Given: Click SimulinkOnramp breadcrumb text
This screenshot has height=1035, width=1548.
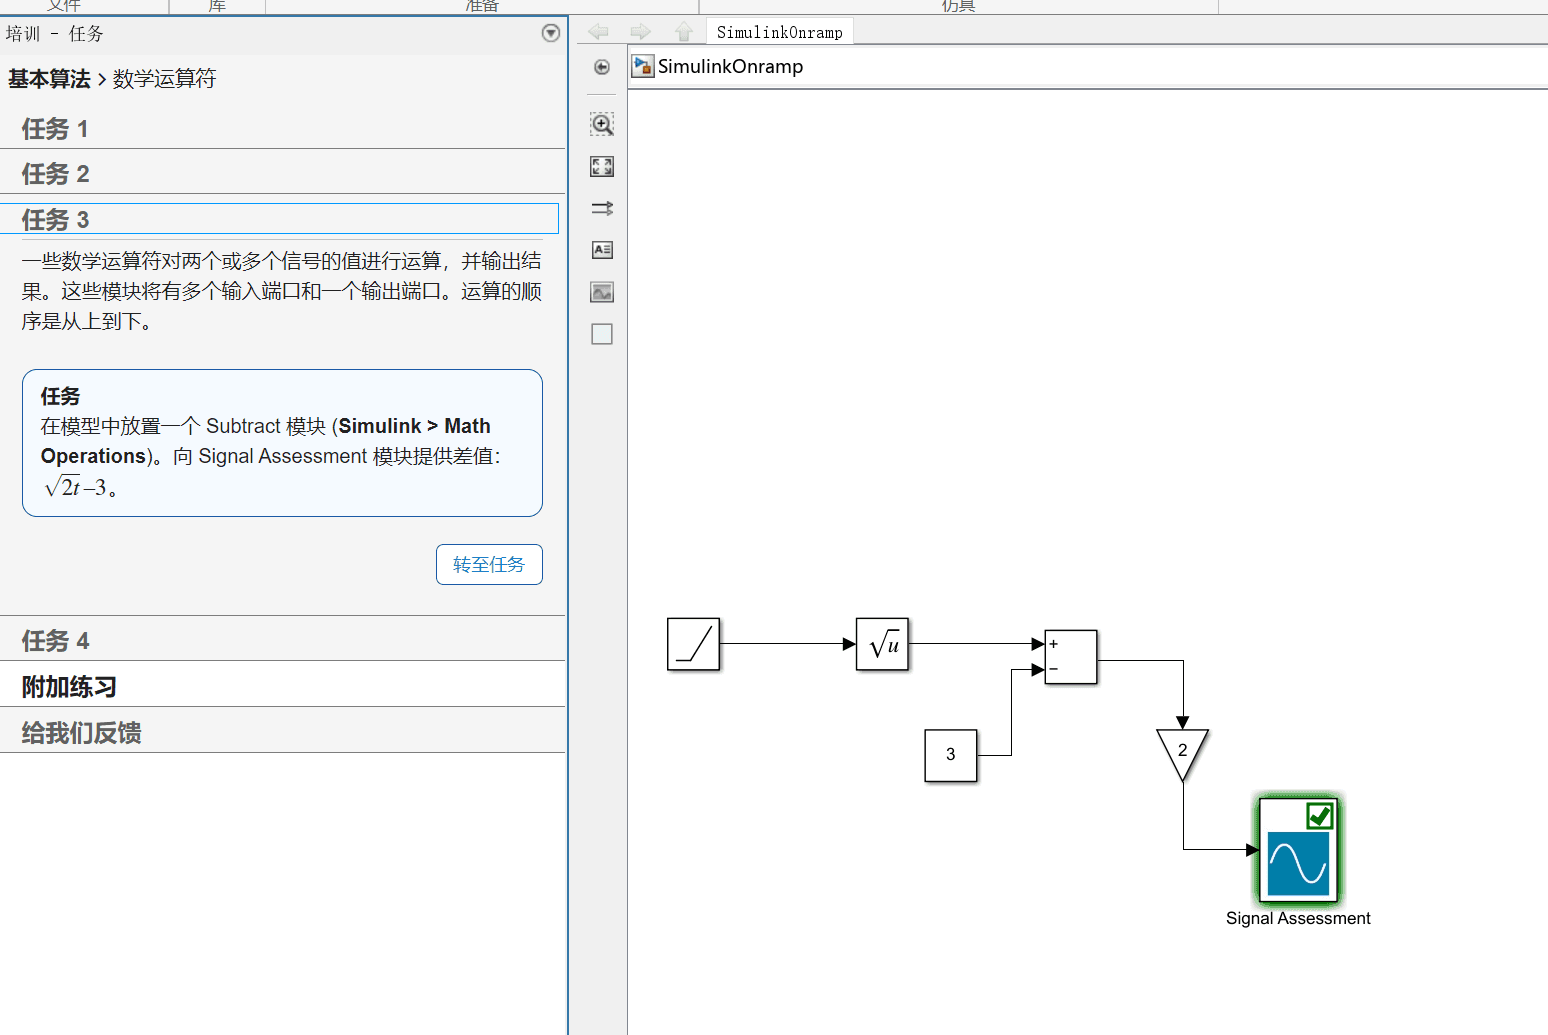Looking at the screenshot, I should (x=730, y=66).
